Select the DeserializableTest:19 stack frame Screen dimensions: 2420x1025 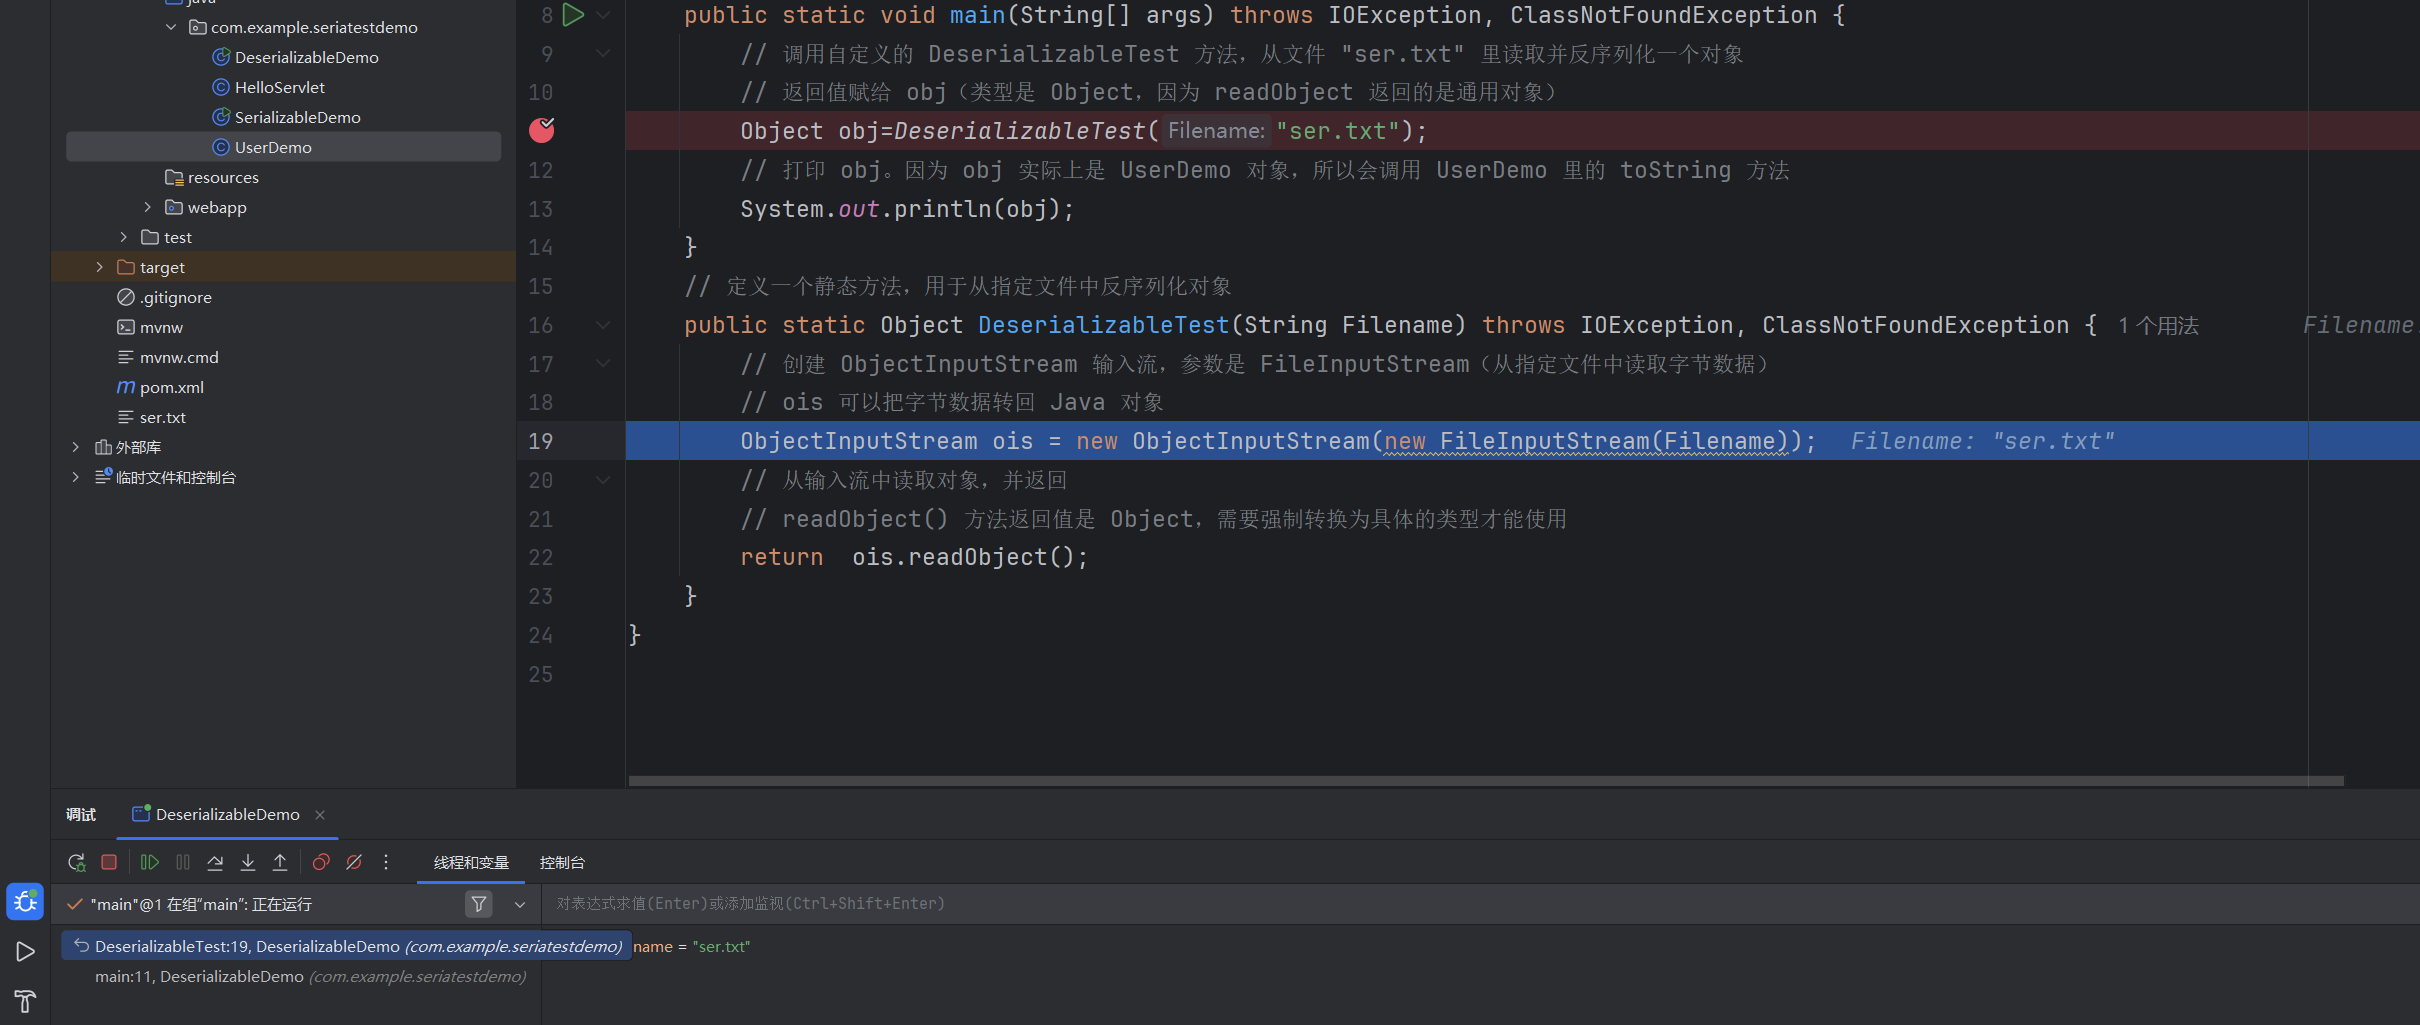[x=346, y=946]
